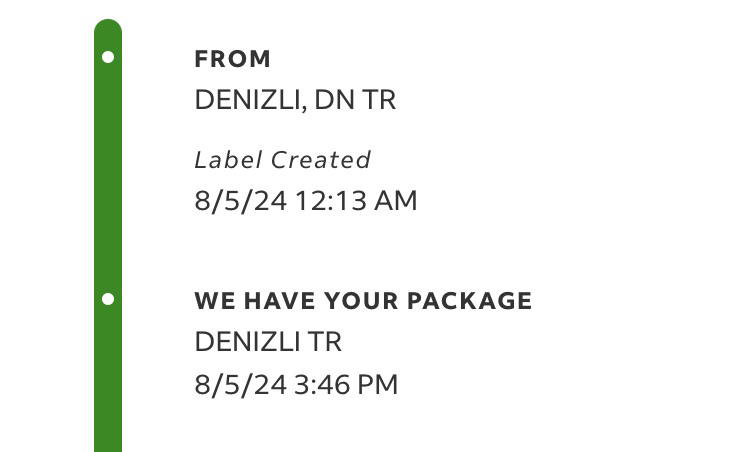Image resolution: width=748 pixels, height=452 pixels.
Task: Click the 8/5/24 date of the pickup event
Action: (x=240, y=384)
